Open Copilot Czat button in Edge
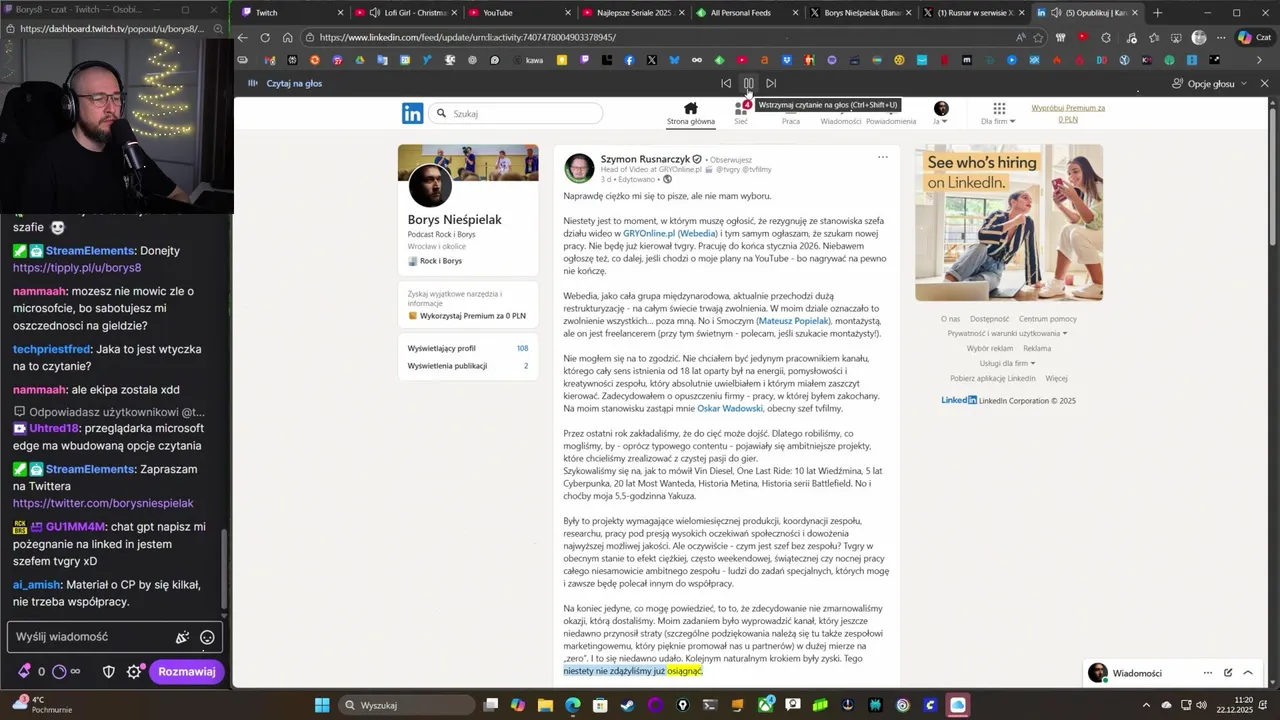The height and width of the screenshot is (720, 1280). tap(1257, 37)
